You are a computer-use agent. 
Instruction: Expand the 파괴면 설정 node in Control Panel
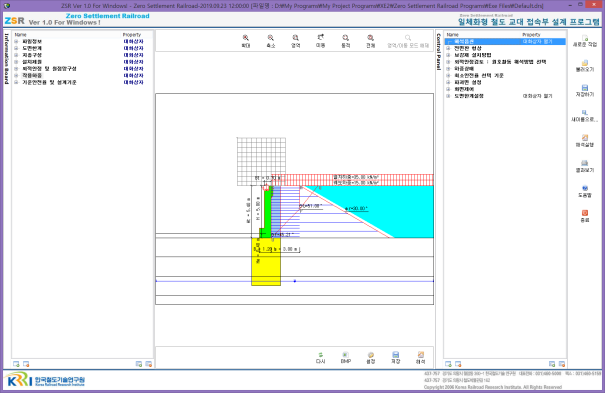(x=448, y=82)
